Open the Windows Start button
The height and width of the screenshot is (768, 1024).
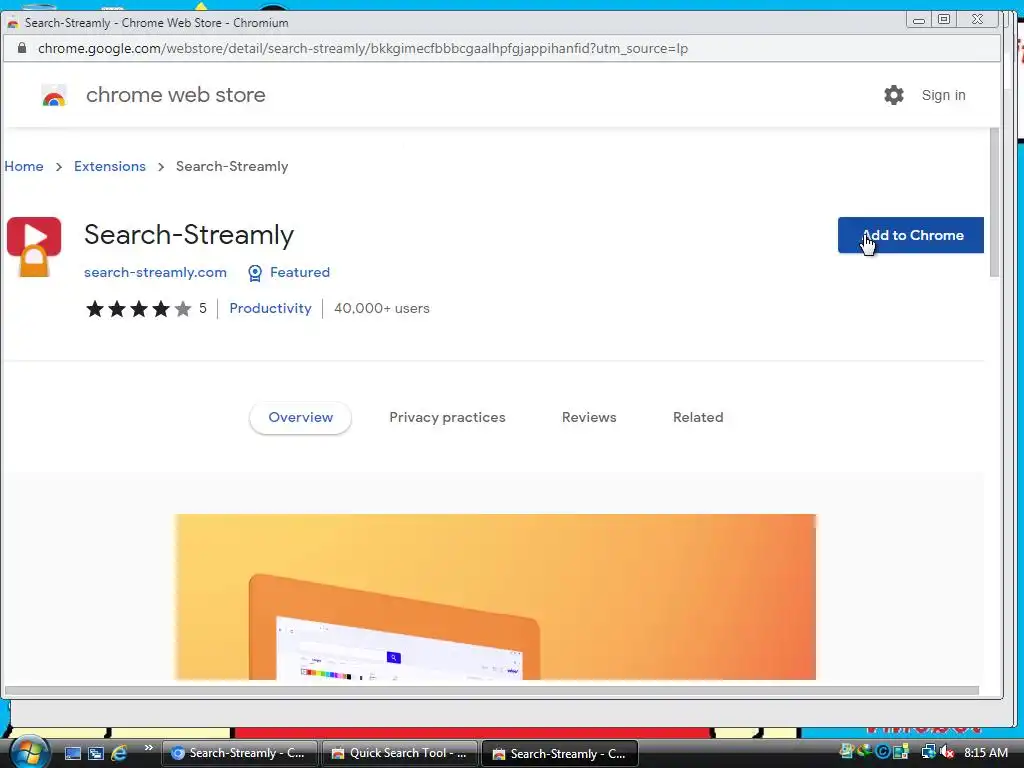(29, 752)
